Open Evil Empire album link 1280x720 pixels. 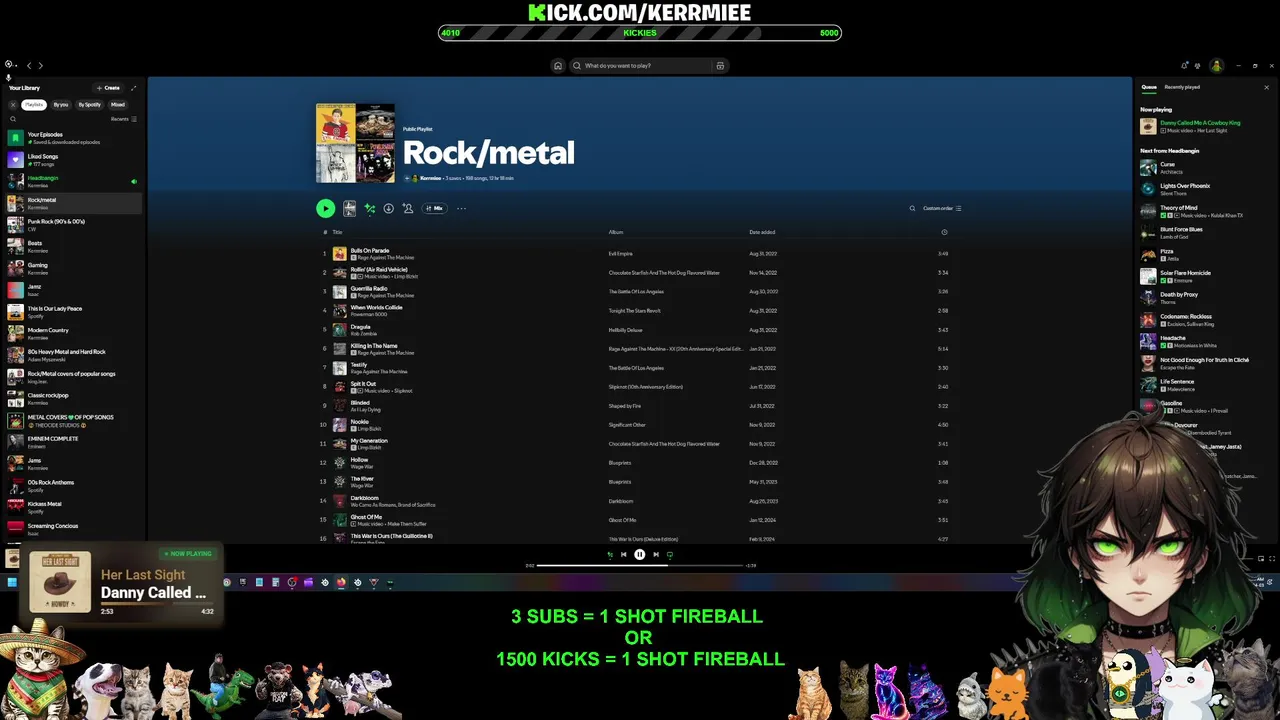(621, 254)
